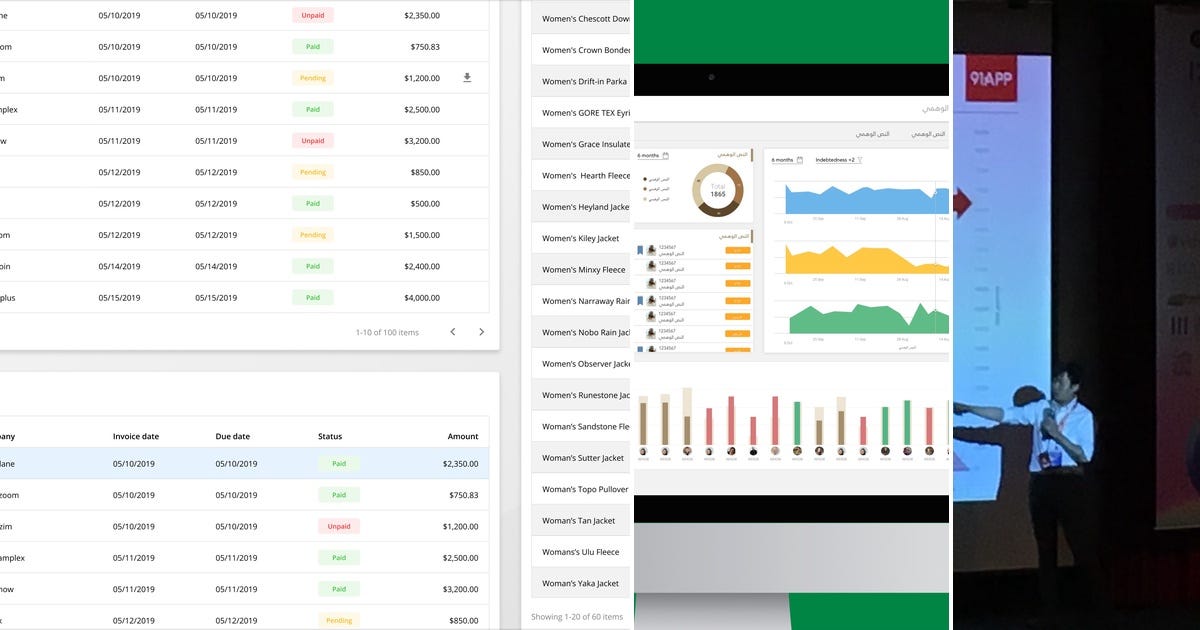Open the calendar icon in the donut chart widget
Screen dimensions: 1200x630
(x=665, y=156)
